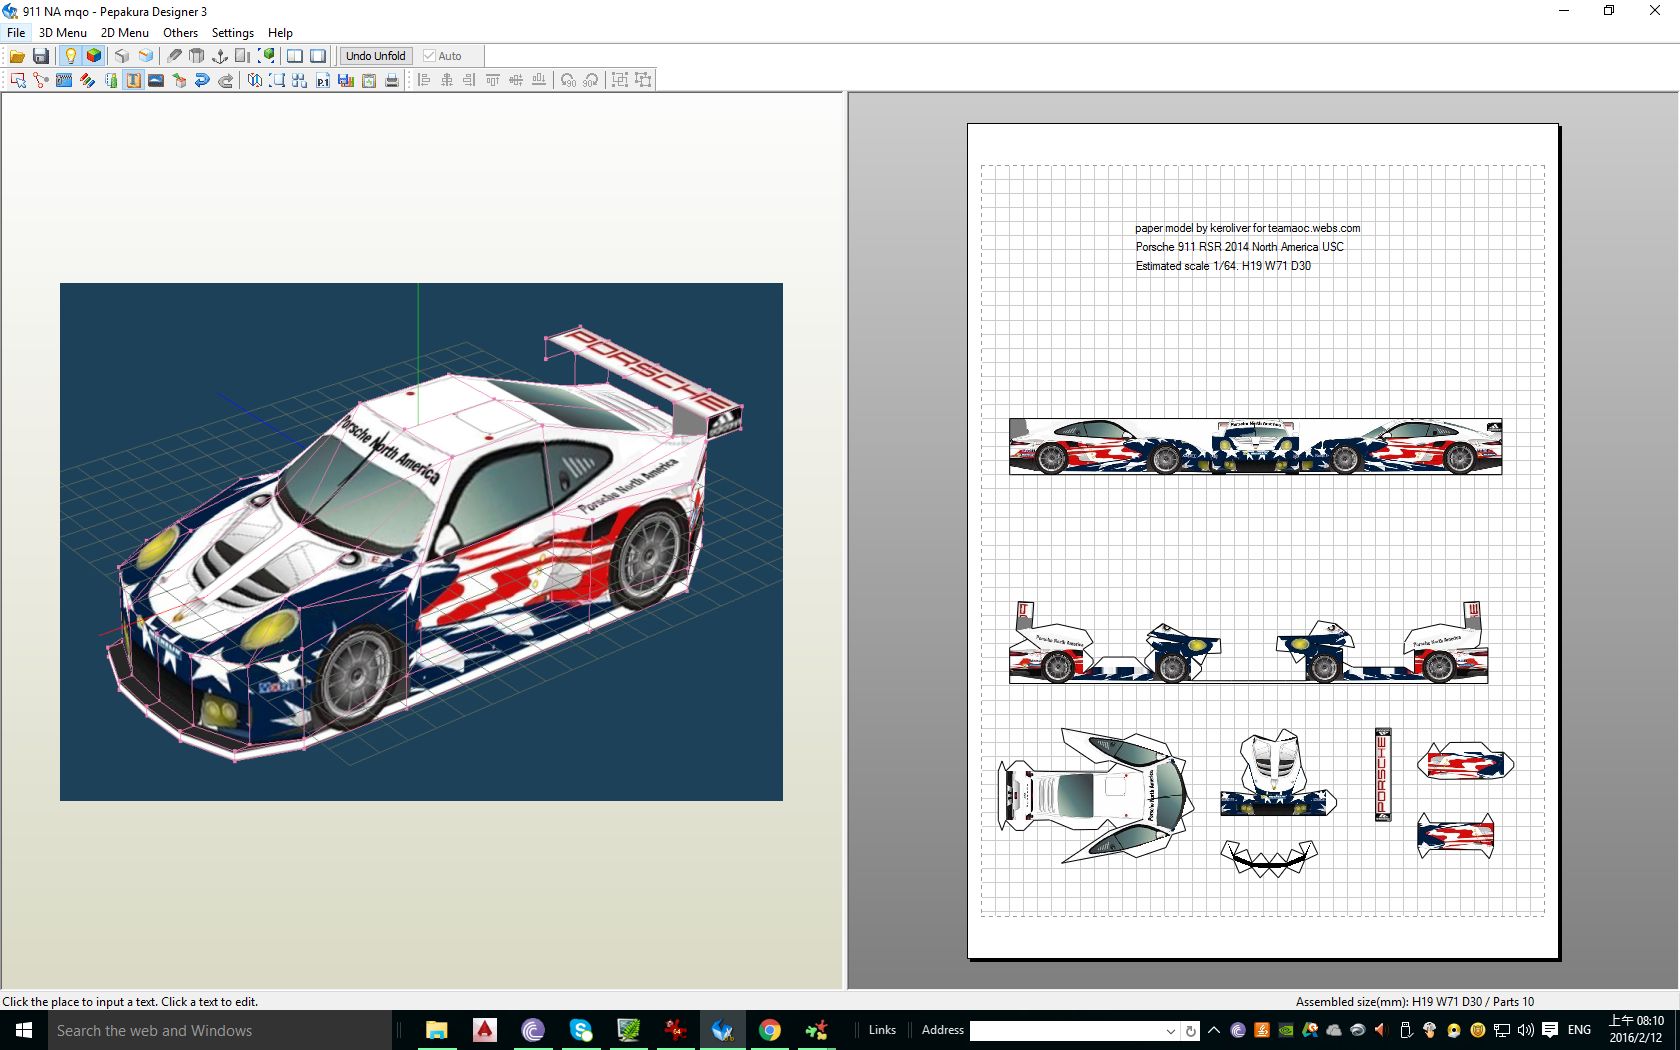The width and height of the screenshot is (1680, 1050).
Task: Toggle the colored cube texture display icon
Action: (x=94, y=56)
